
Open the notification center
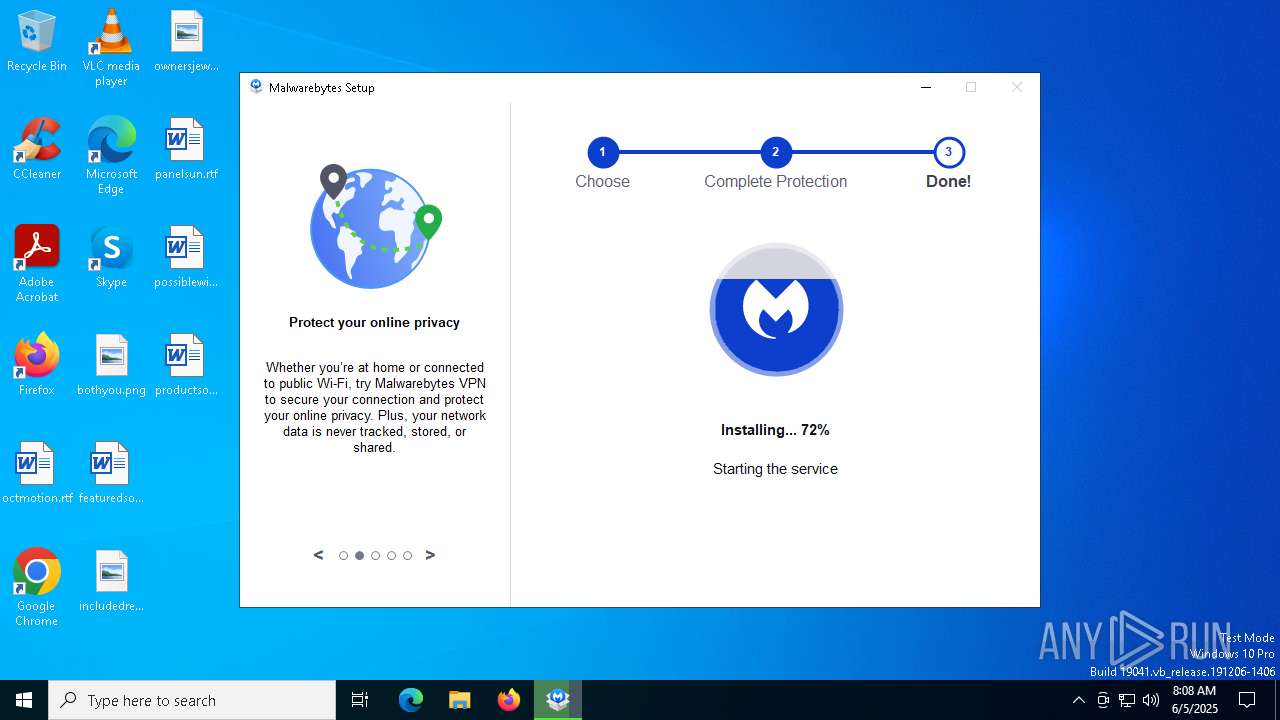pos(1247,700)
